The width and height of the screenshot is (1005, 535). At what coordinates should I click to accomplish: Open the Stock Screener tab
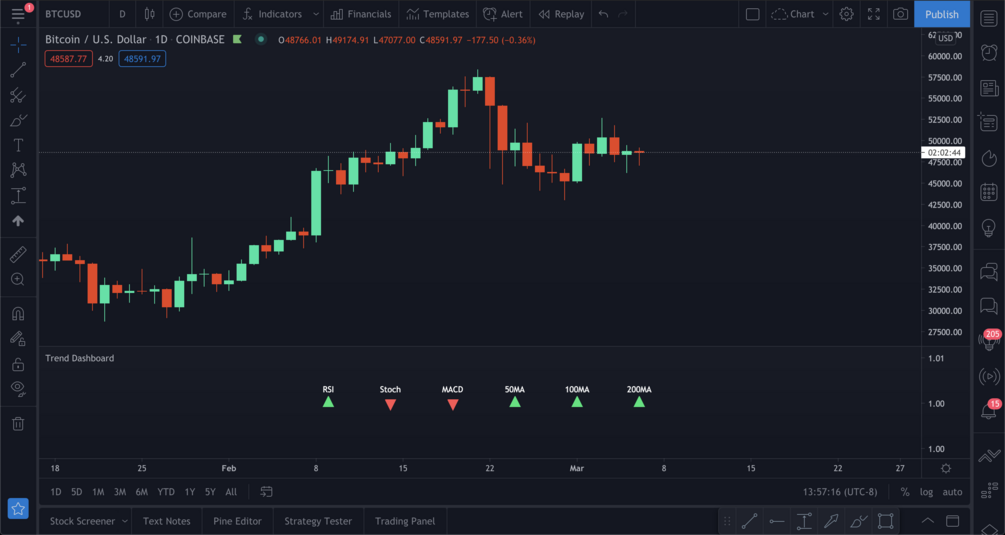tap(82, 521)
